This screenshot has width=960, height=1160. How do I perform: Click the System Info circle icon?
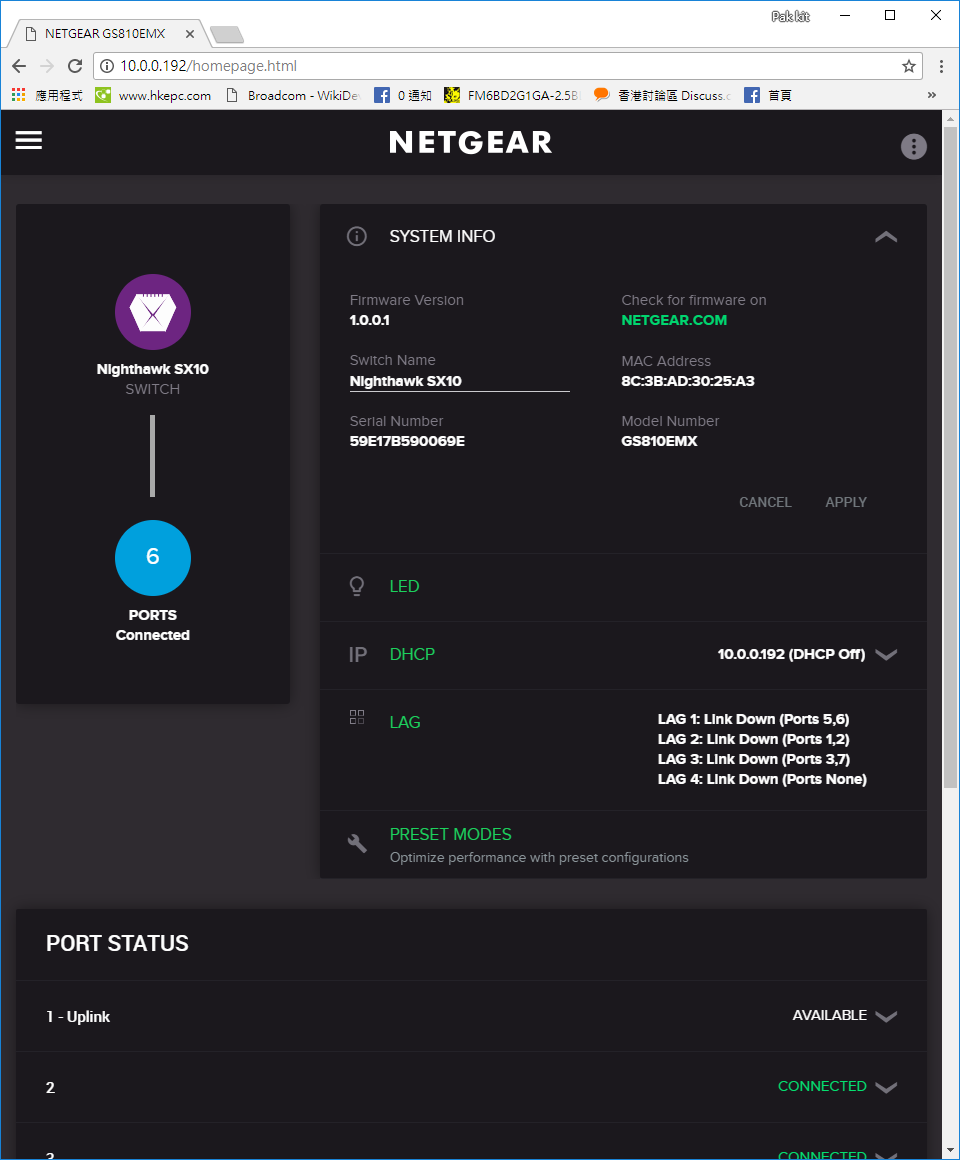click(356, 237)
